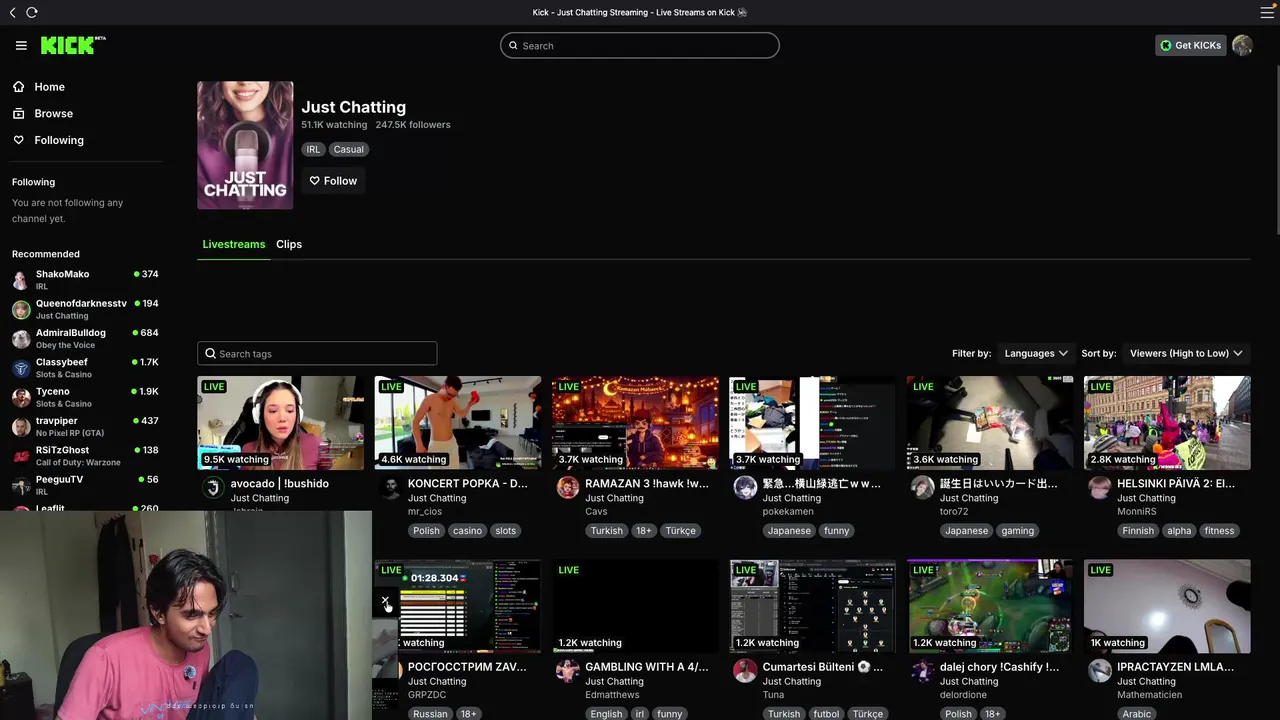Open AdmiralBulldog recommended channel

[x=85, y=338]
